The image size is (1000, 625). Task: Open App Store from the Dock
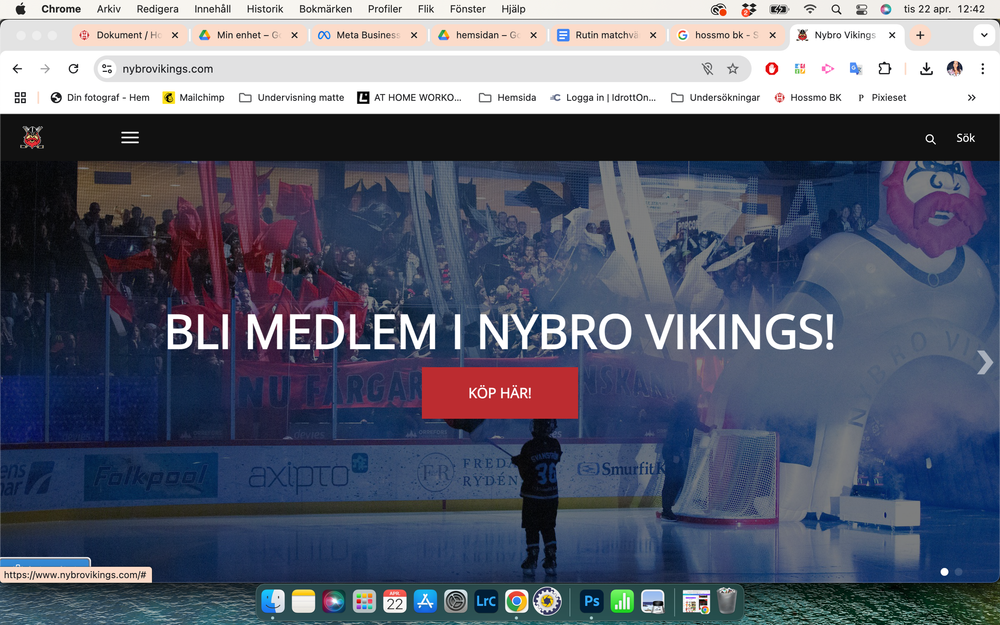425,601
